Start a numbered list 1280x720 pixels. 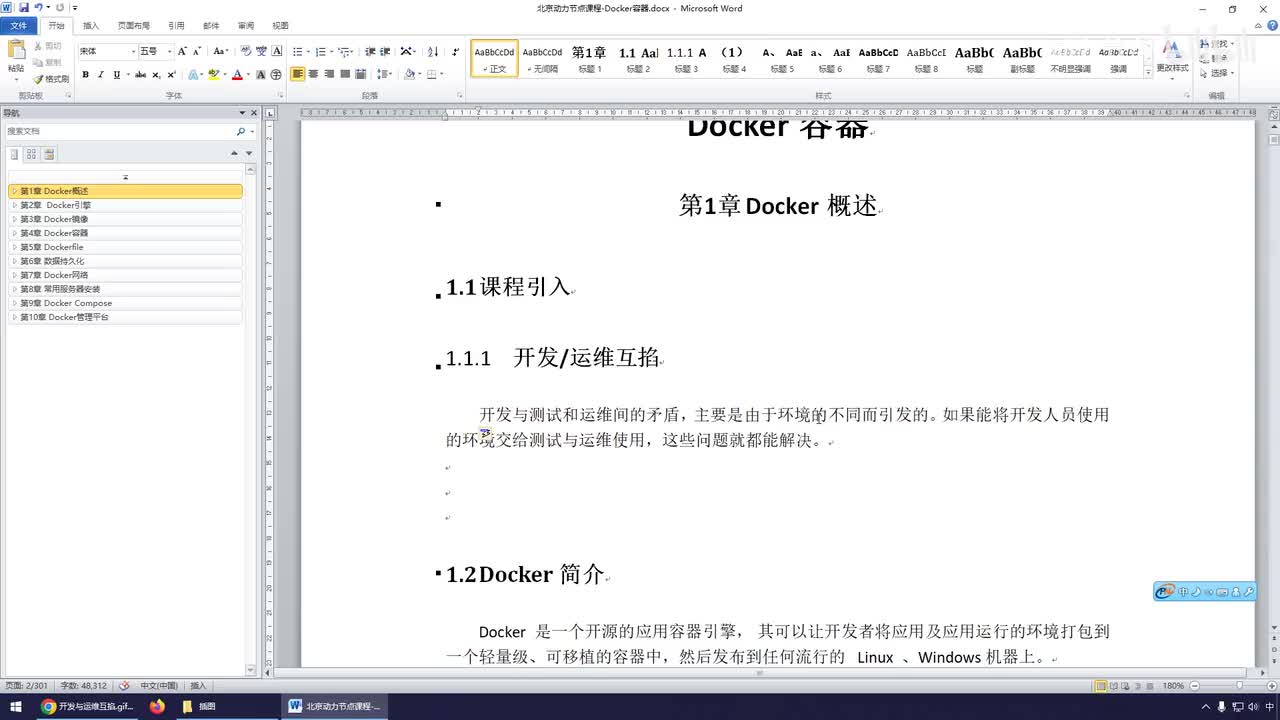click(x=320, y=51)
